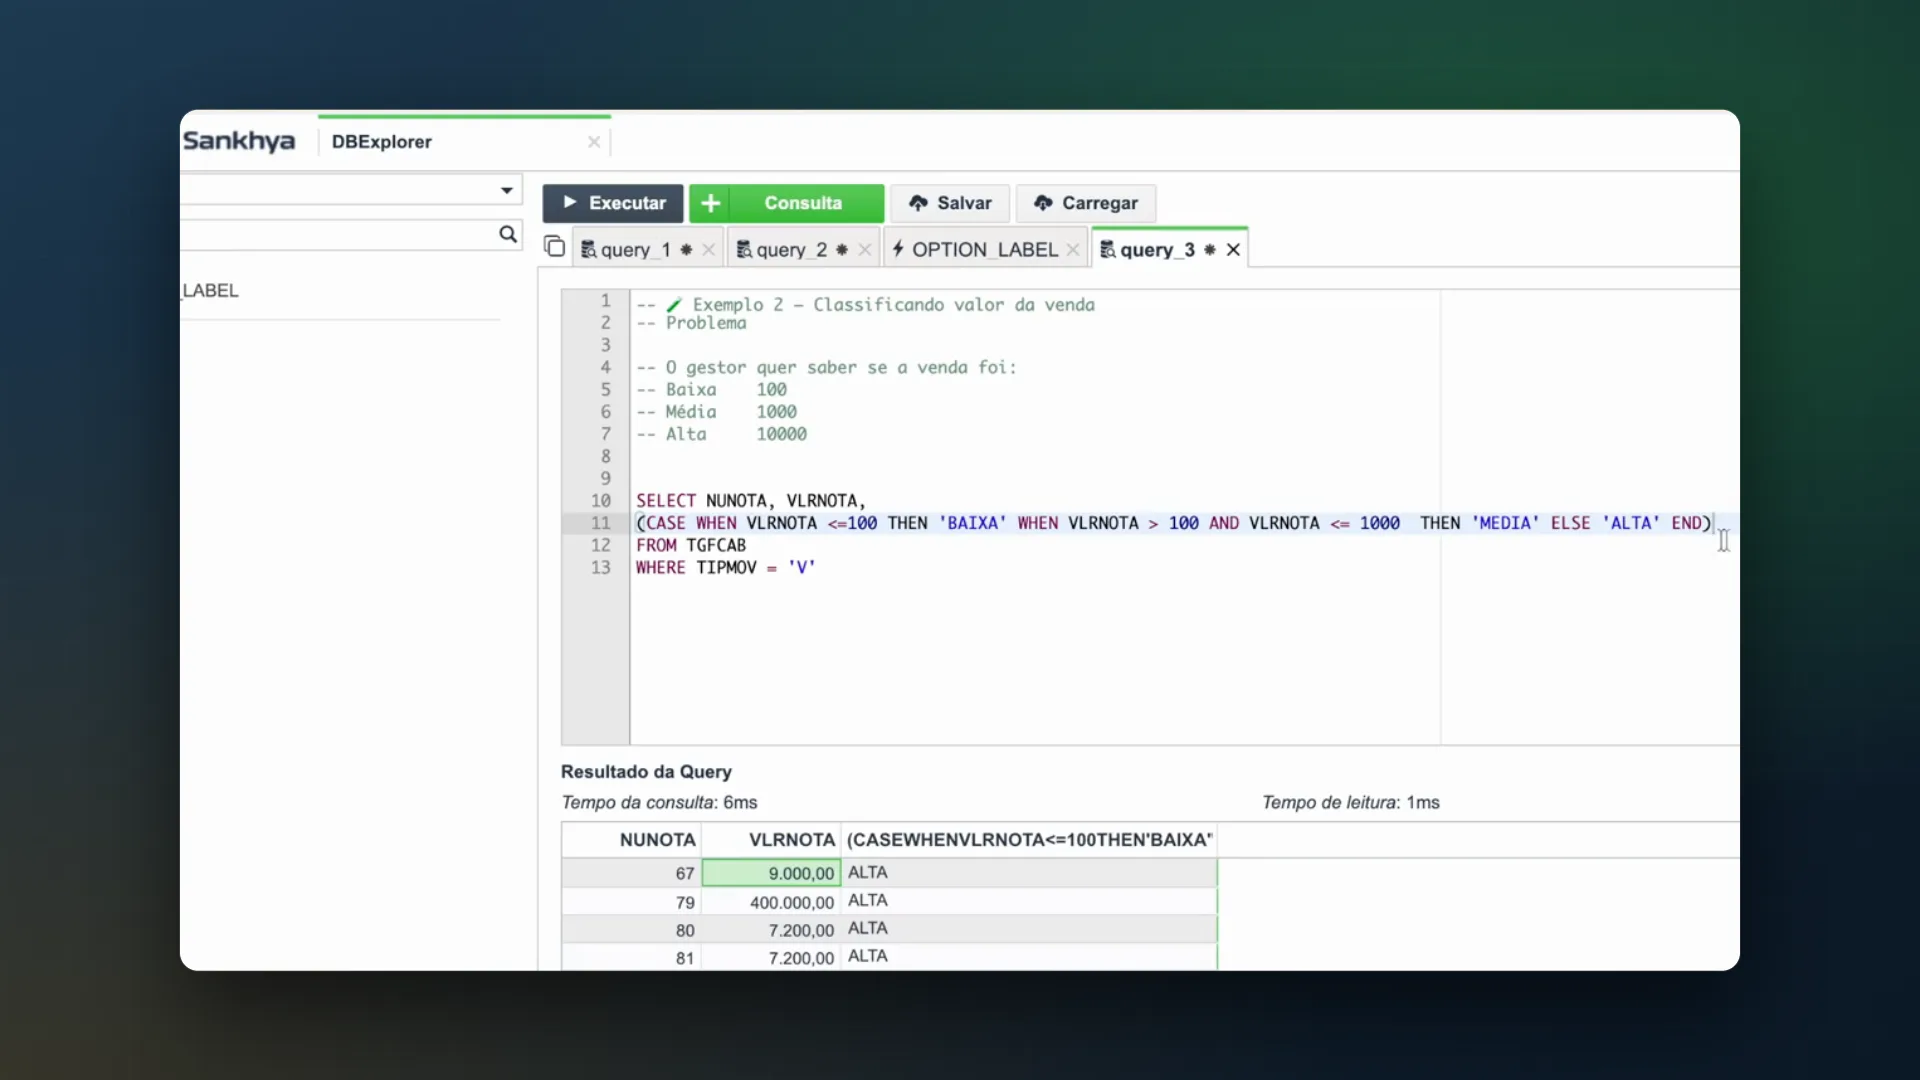Expand the left panel dropdown arrow
Viewport: 1920px width, 1080px height.
coord(507,190)
